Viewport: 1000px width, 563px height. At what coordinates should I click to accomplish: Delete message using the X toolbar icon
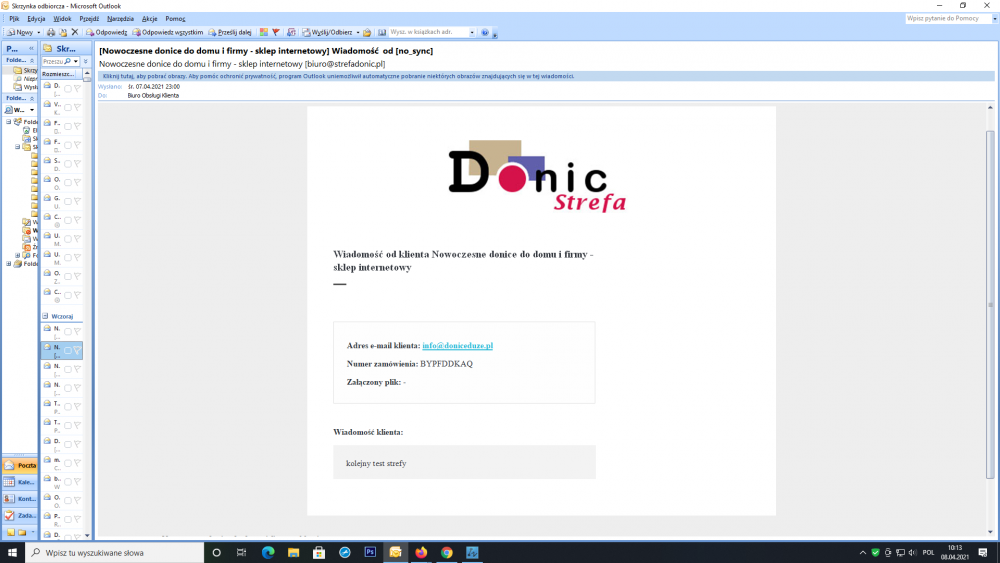click(75, 32)
